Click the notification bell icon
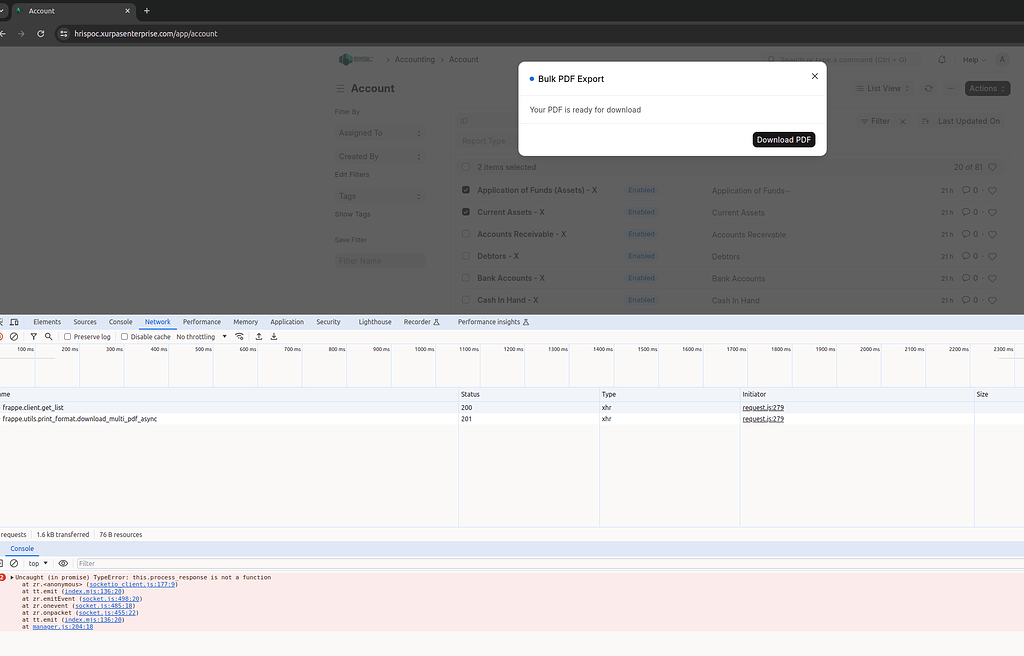 [x=941, y=60]
